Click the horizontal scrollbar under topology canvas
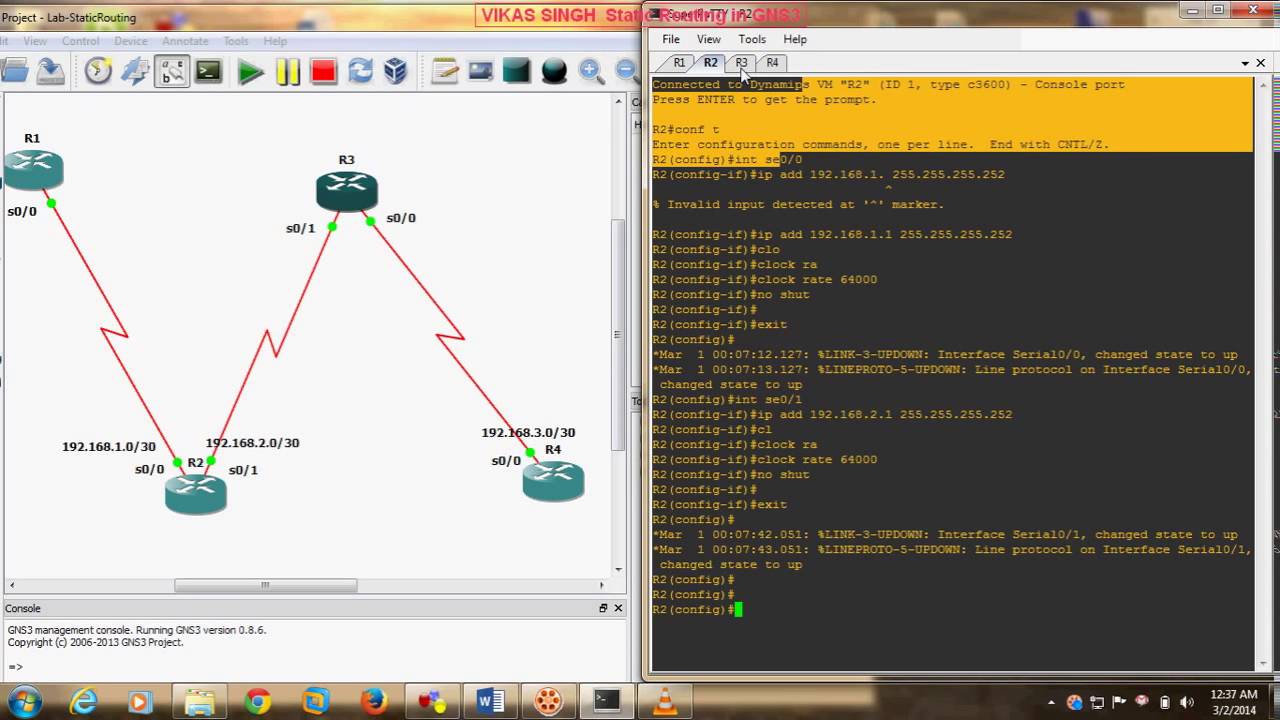1280x720 pixels. tap(265, 585)
